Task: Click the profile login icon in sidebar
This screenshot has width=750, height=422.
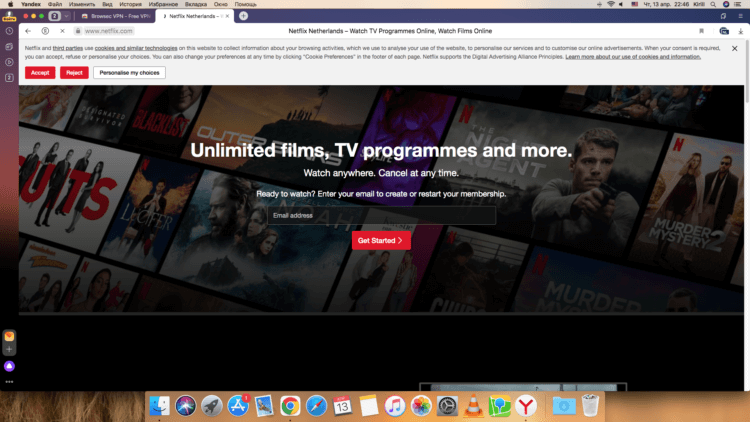Action: click(9, 17)
